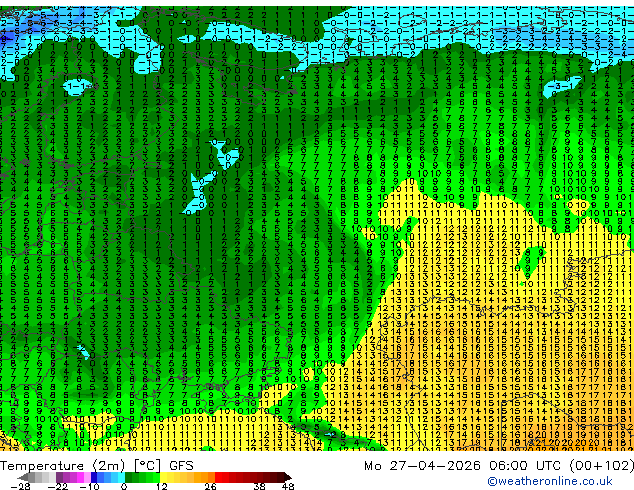Pick the -10 label on temperature scale

(89, 486)
